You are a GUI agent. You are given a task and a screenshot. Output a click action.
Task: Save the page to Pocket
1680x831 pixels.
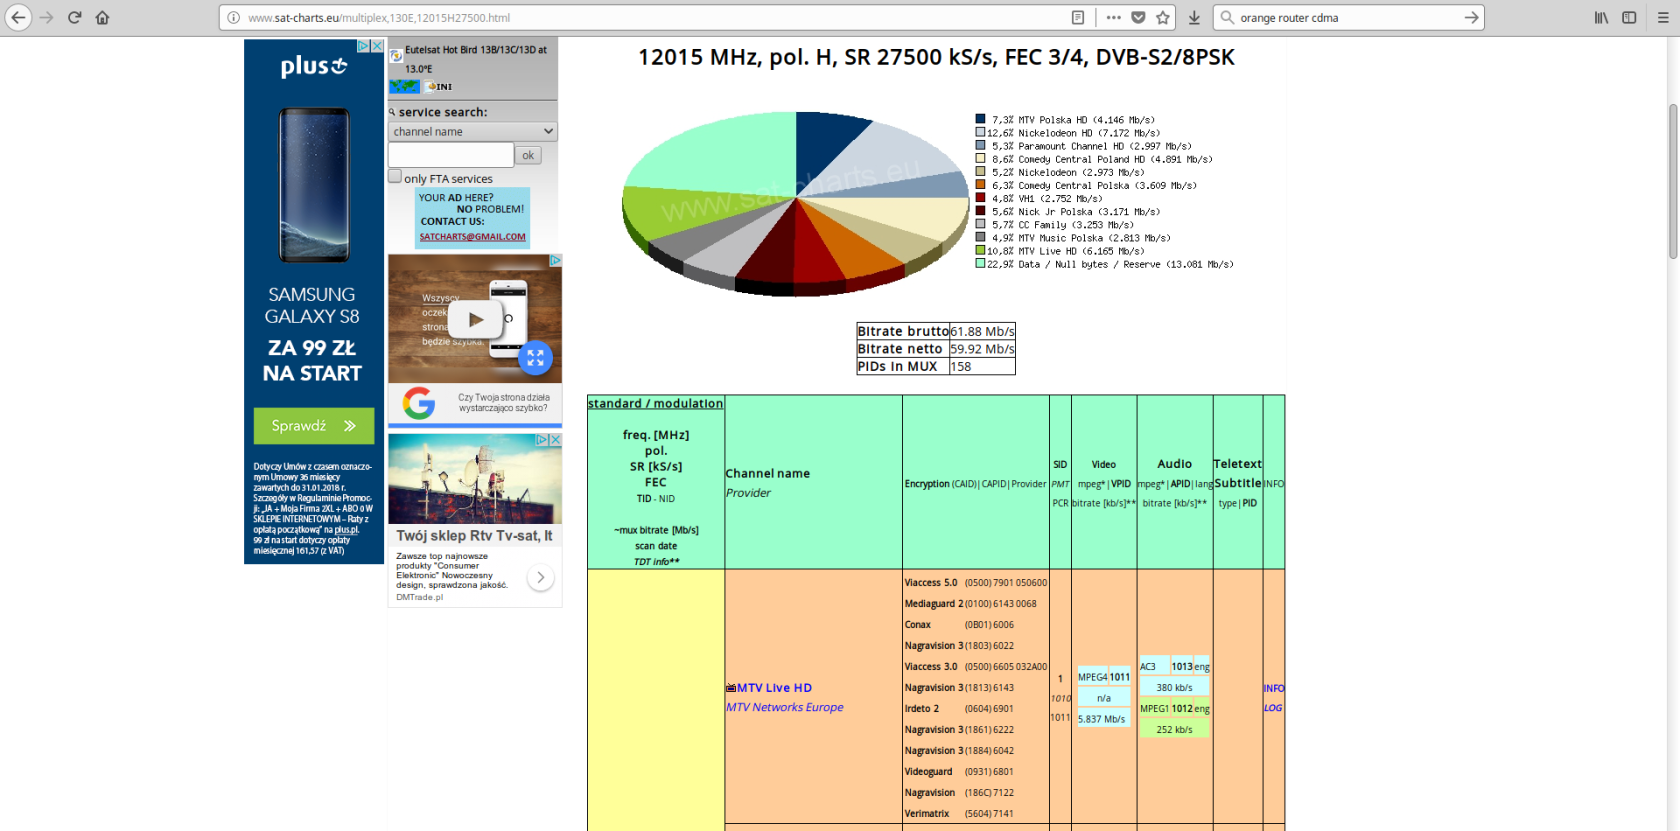point(1138,17)
